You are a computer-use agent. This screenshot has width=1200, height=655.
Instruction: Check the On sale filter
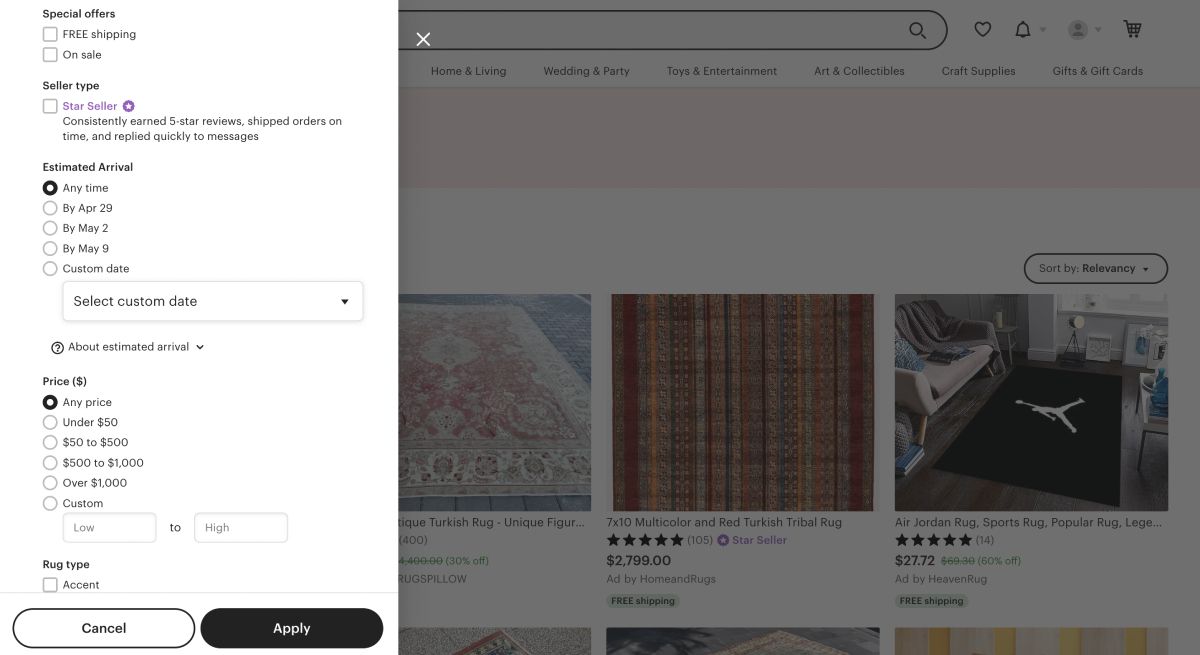coord(50,55)
